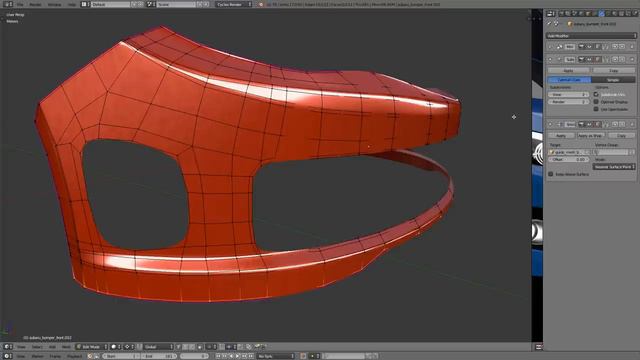640x360 pixels.
Task: Open the Modifiers properties tab icon
Action: [602, 13]
